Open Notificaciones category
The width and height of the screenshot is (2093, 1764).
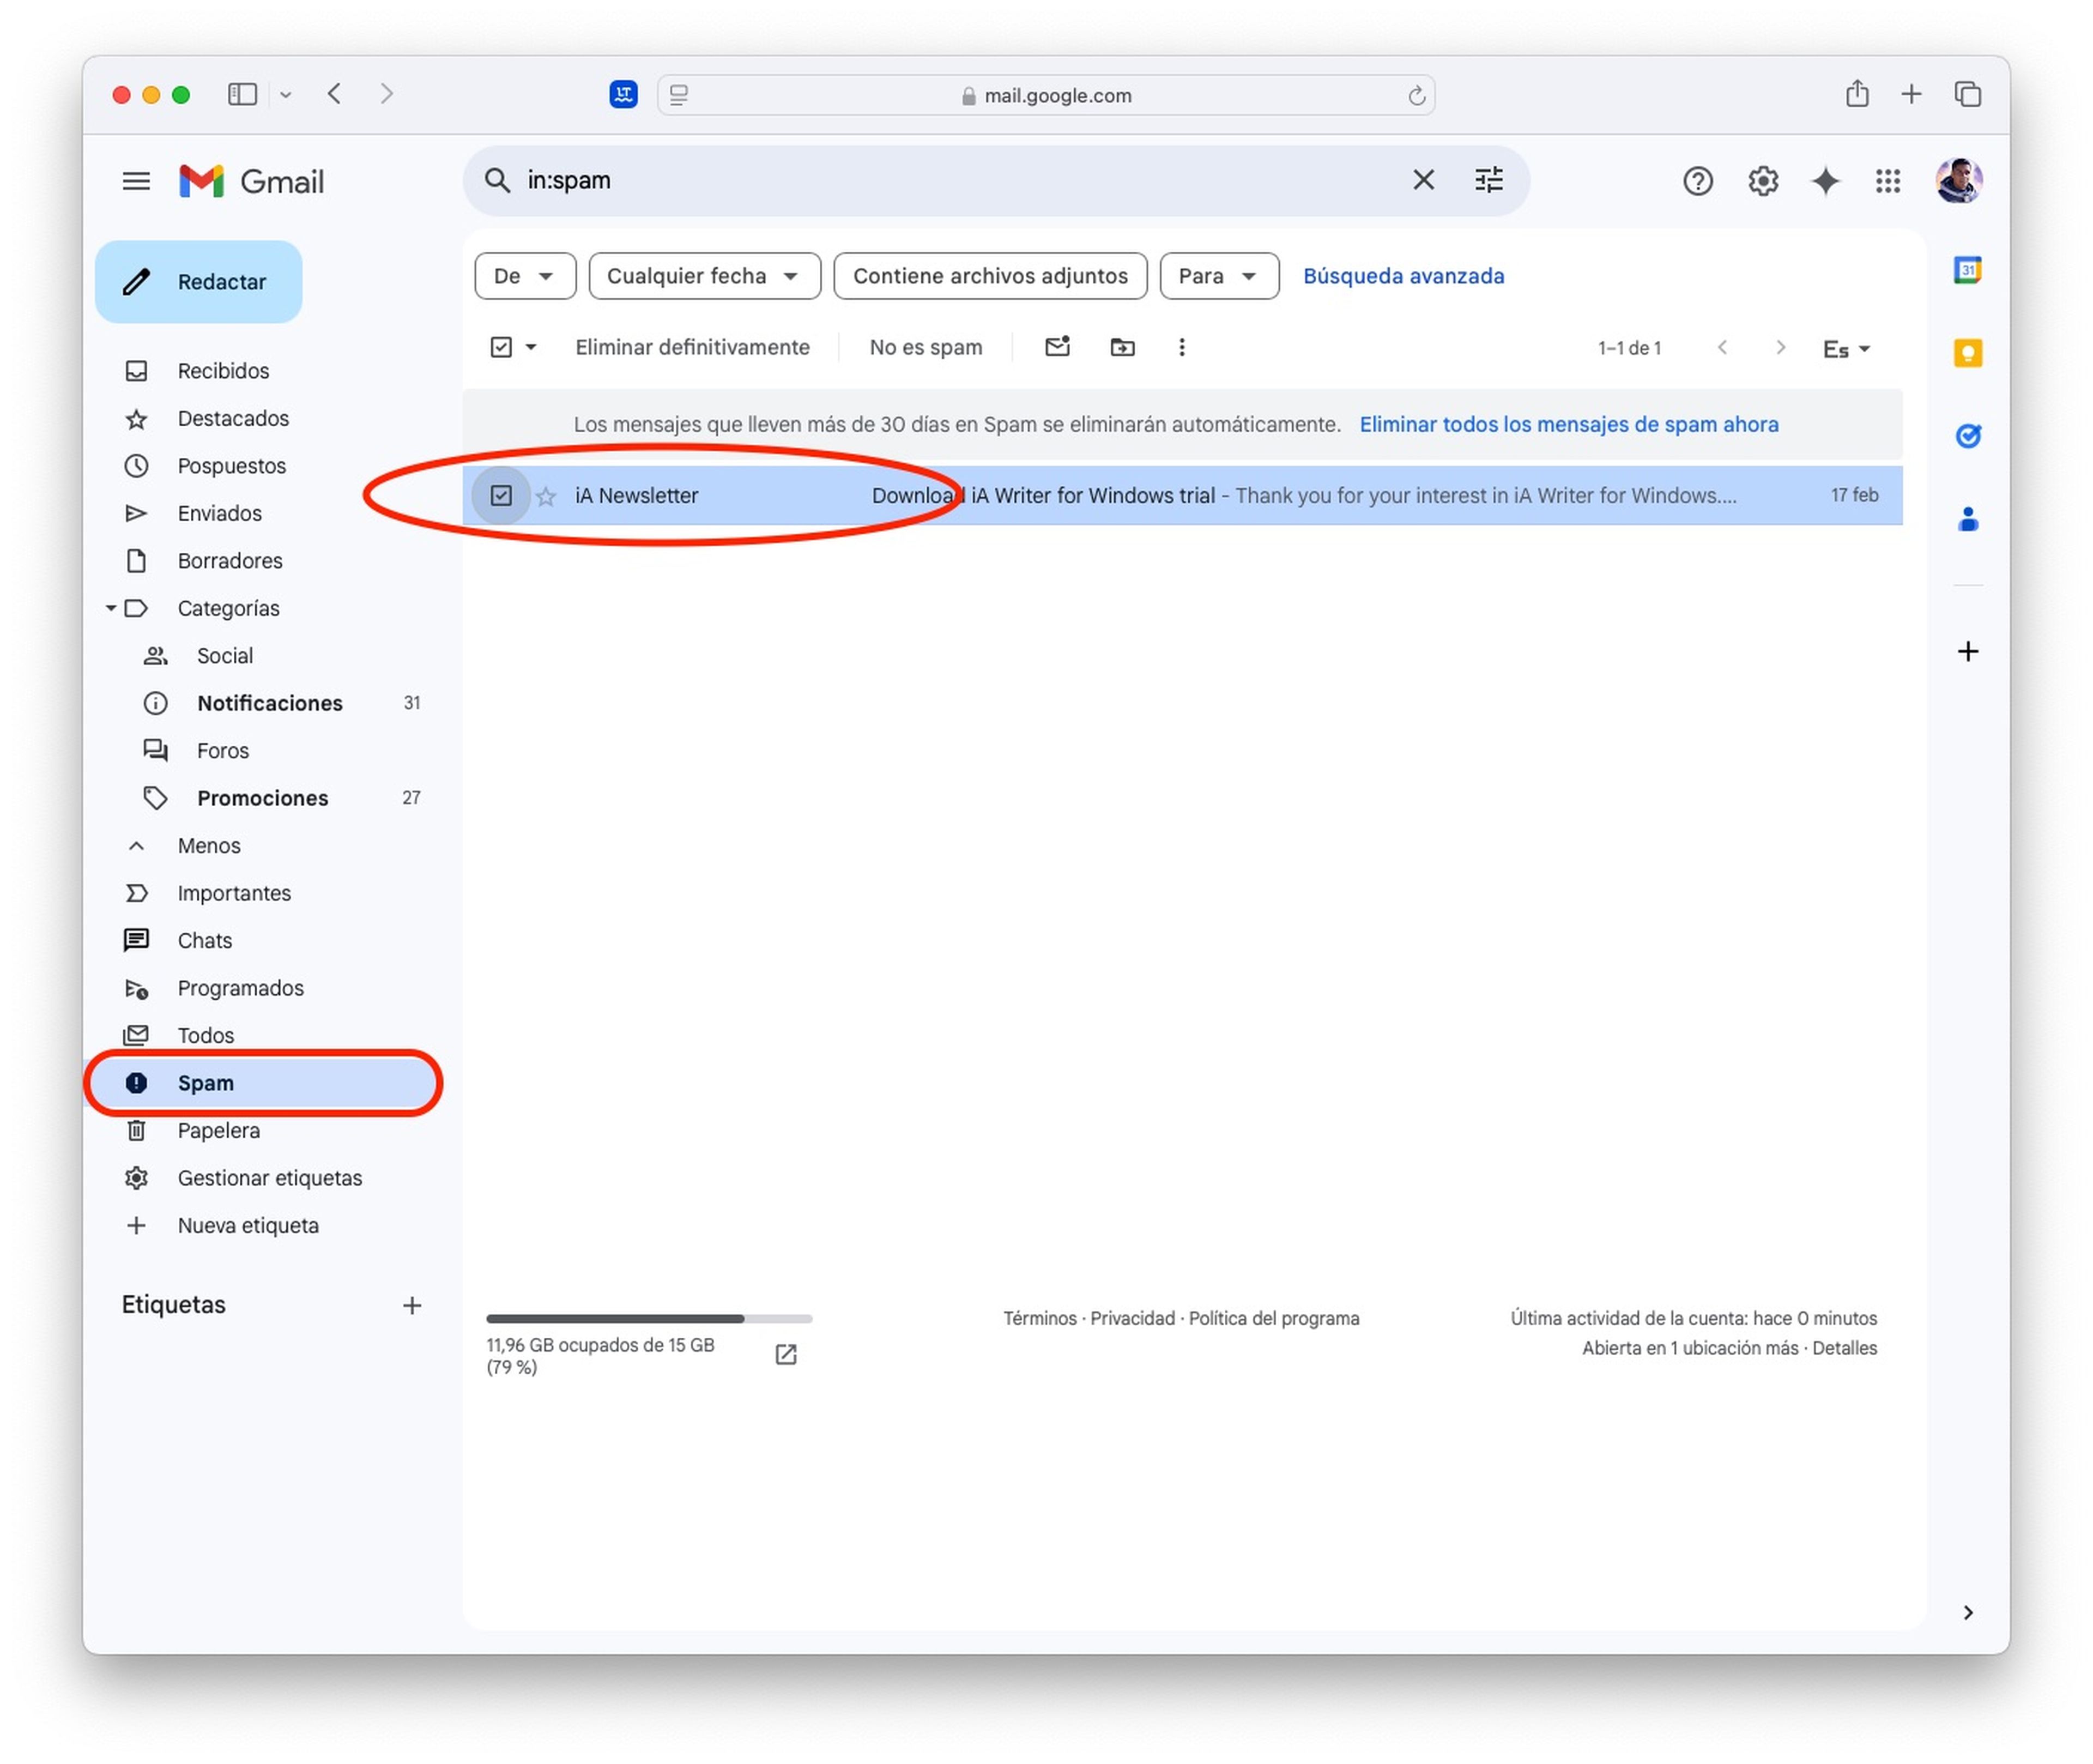click(270, 703)
